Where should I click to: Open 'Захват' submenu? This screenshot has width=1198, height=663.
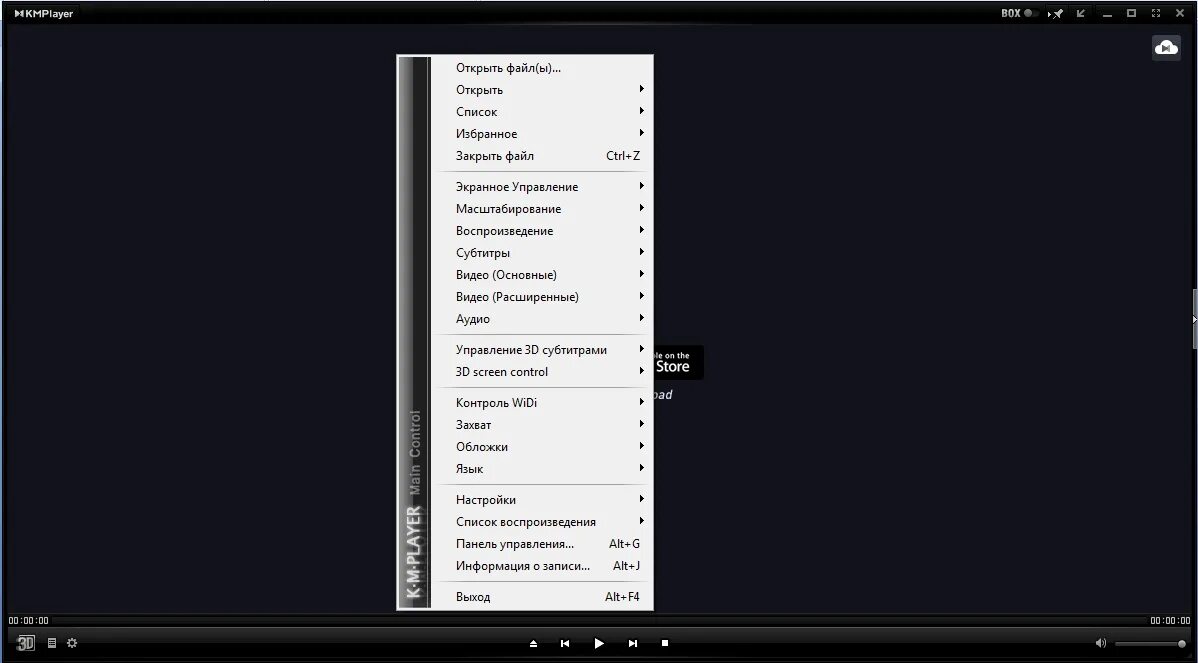click(x=542, y=425)
